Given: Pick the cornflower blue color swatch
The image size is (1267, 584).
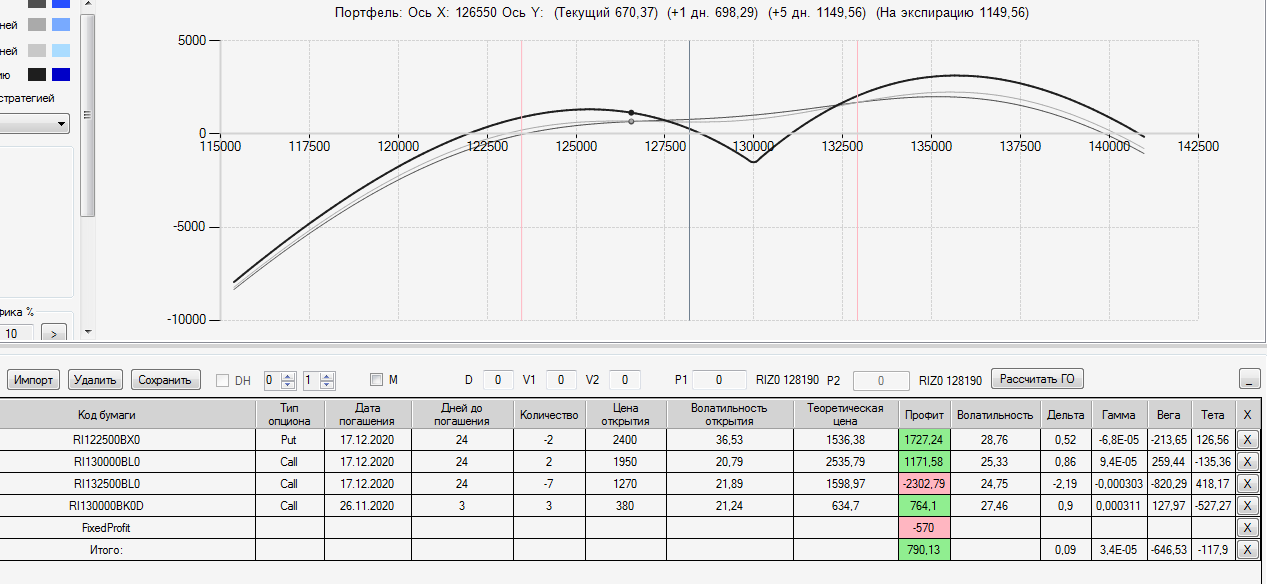Looking at the screenshot, I should [x=61, y=24].
